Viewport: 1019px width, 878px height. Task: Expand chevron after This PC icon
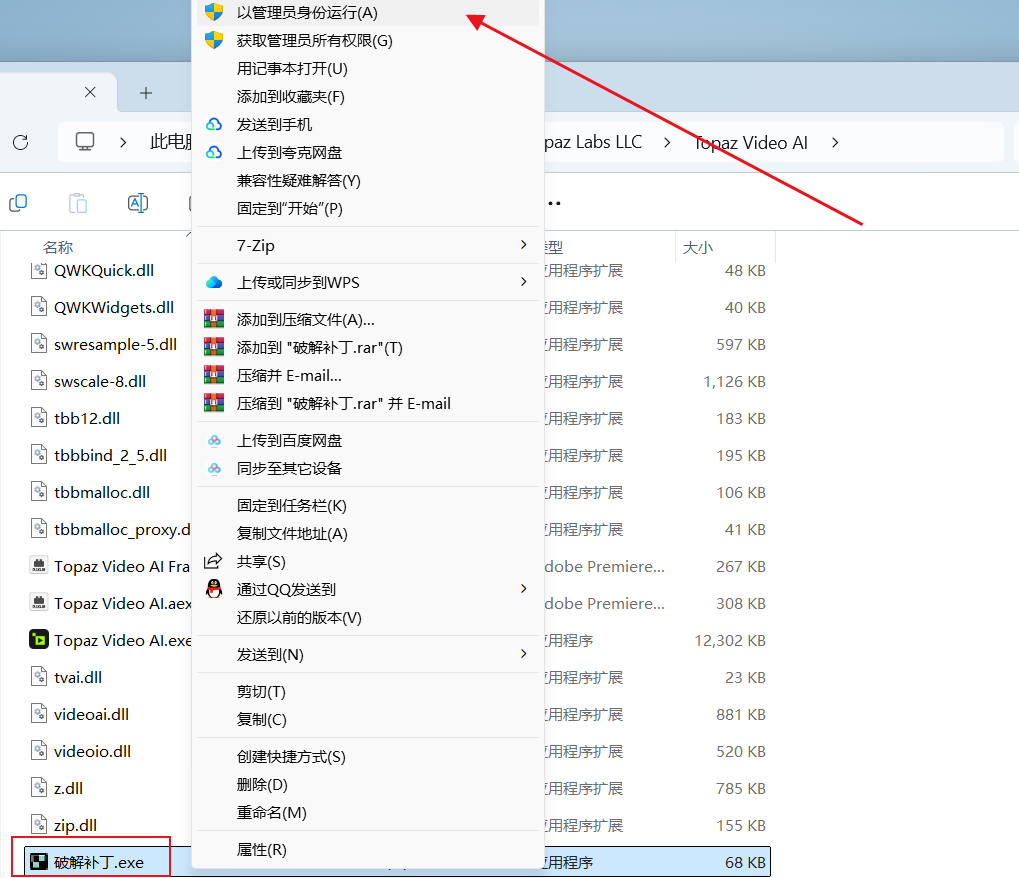pos(123,142)
